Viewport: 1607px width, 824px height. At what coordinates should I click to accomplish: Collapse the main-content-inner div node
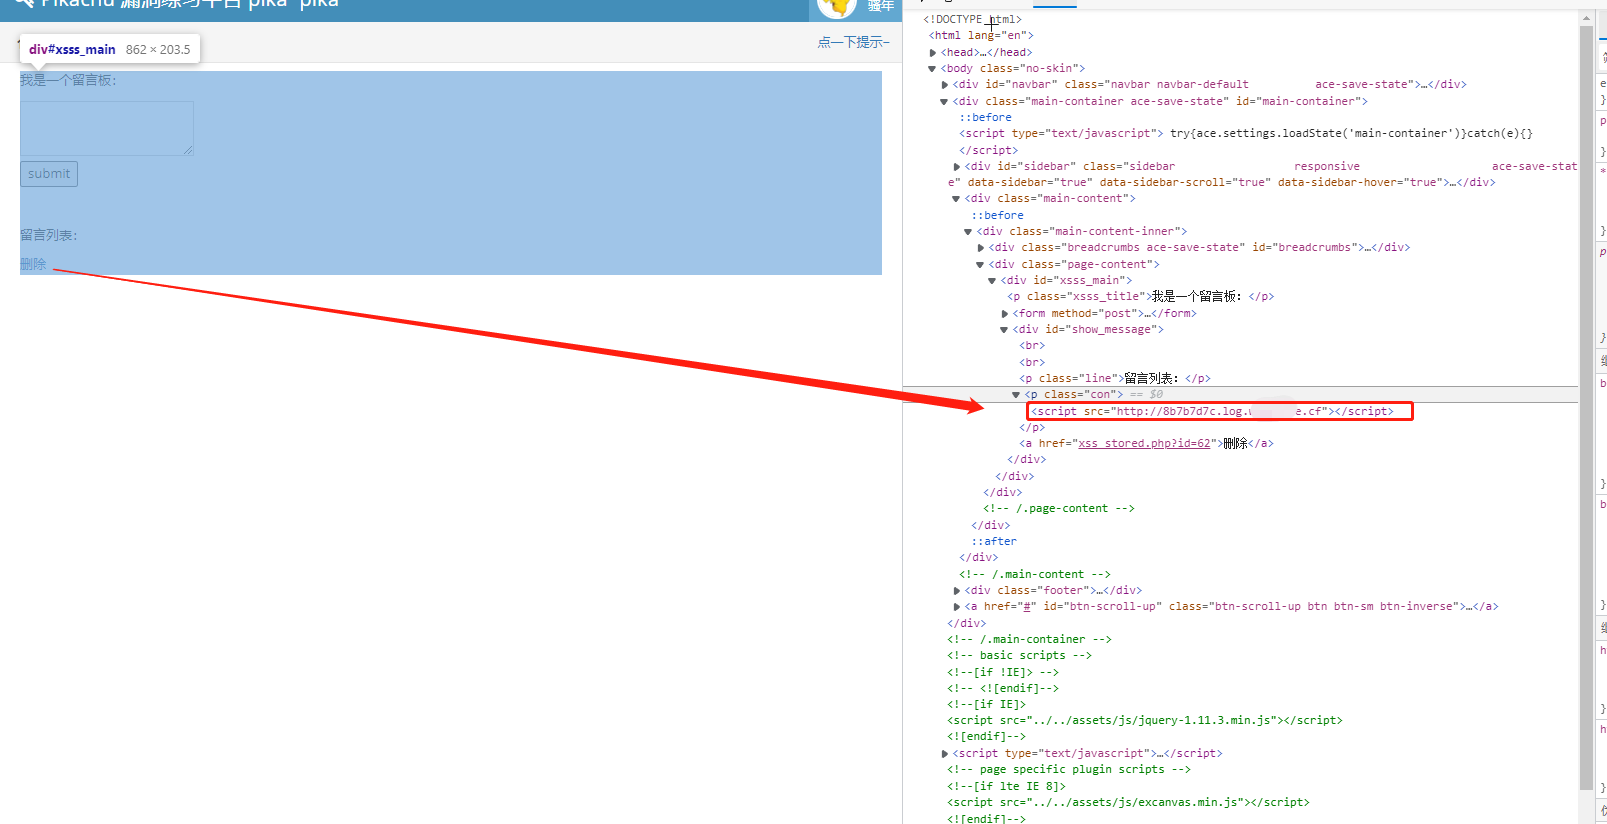tap(968, 232)
